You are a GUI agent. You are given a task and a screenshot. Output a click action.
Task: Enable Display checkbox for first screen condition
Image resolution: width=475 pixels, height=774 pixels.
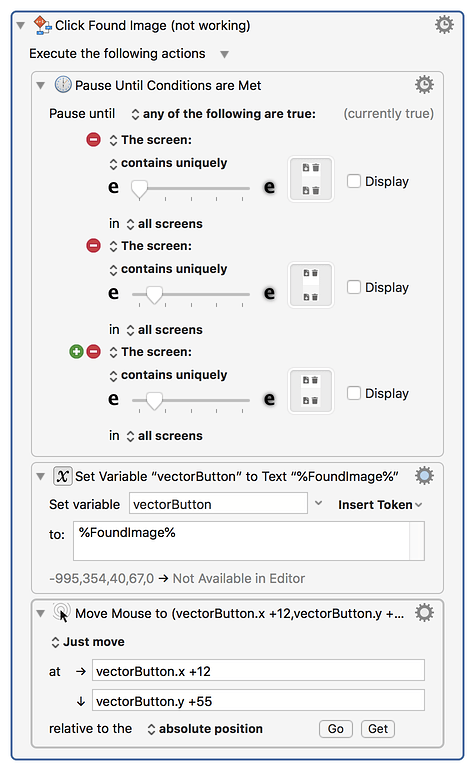(x=354, y=181)
